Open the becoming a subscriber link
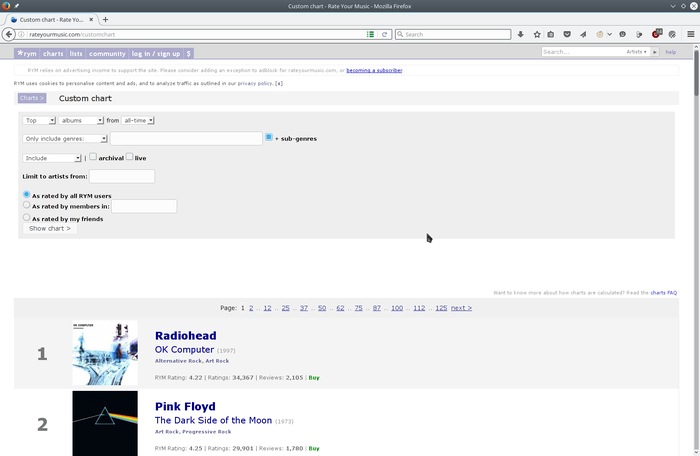The height and width of the screenshot is (456, 700). pos(374,71)
